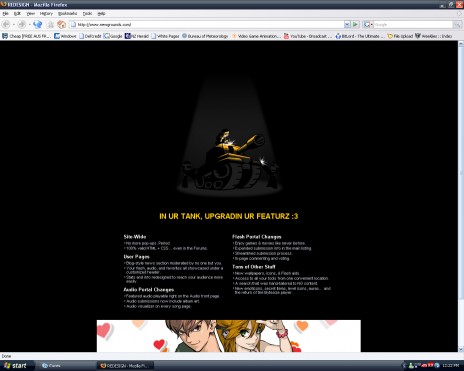Screen dimensions: 464x371
Task: Expand the address bar URL dropdown
Action: coord(347,24)
